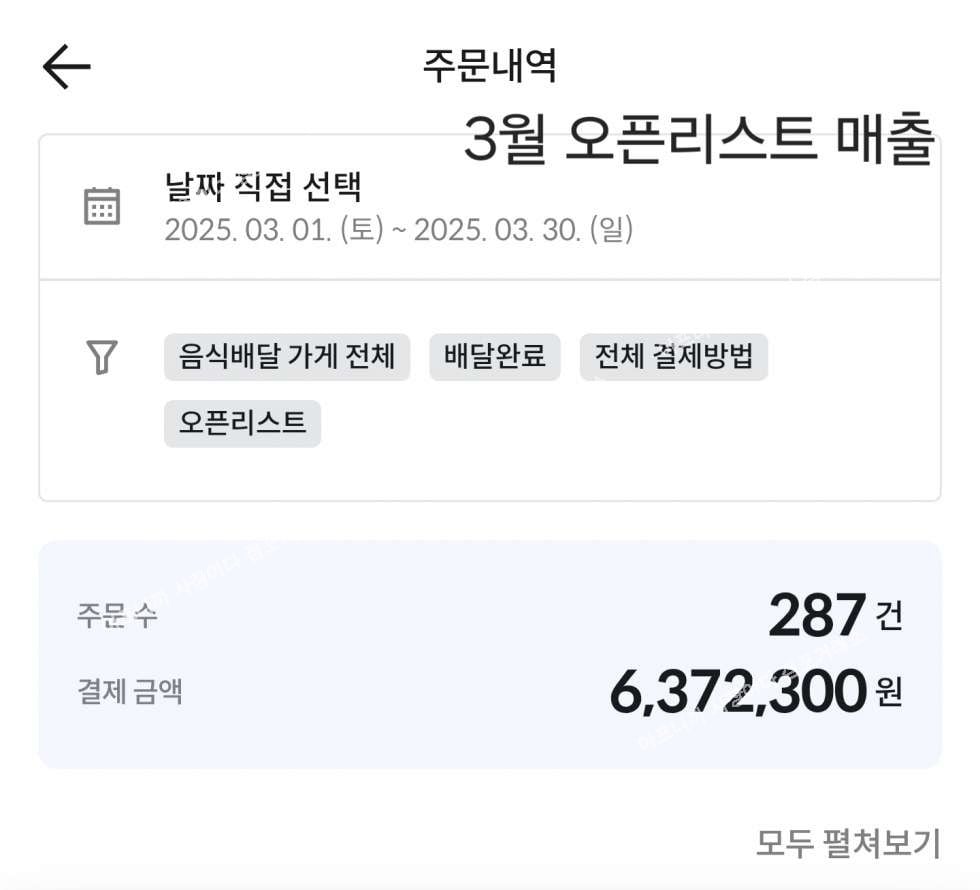The height and width of the screenshot is (890, 980).
Task: Open the 전체 결제방법 filter chip
Action: click(x=674, y=357)
